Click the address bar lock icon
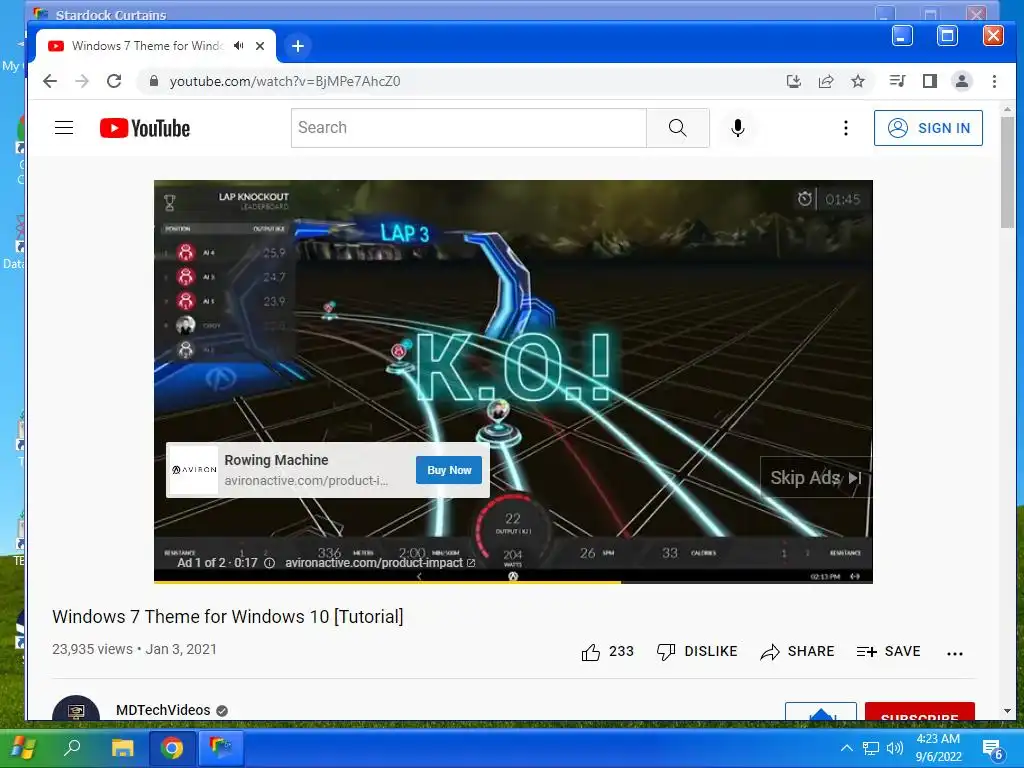The height and width of the screenshot is (768, 1024). [154, 81]
